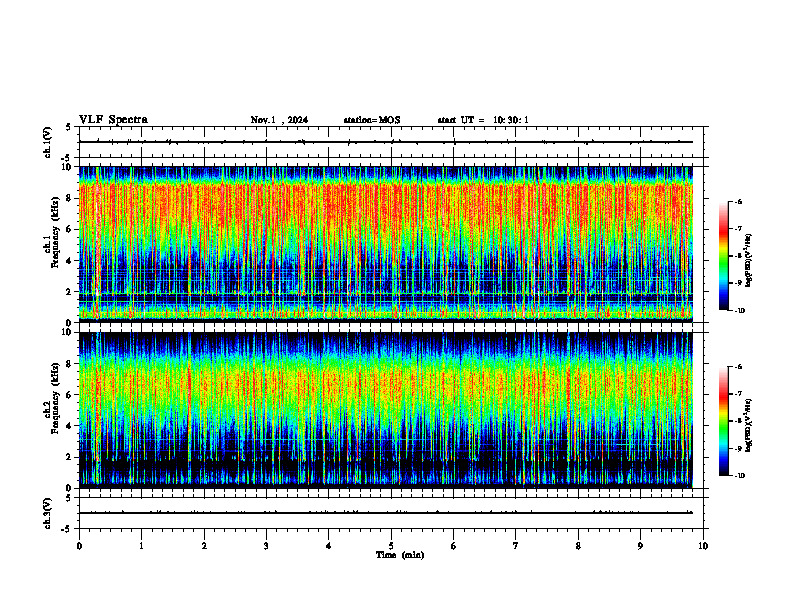Click the "-6" label on ch.2 color bar
The width and height of the screenshot is (792, 612).
(738, 367)
